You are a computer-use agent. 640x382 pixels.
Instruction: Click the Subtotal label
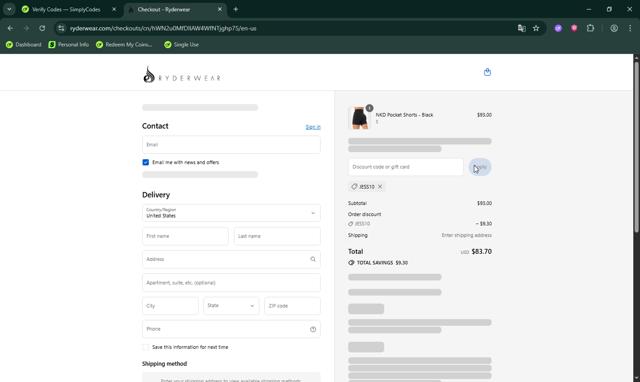tap(357, 203)
